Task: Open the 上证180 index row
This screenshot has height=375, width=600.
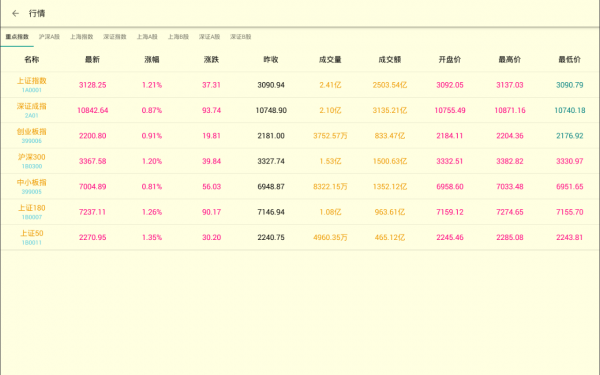Action: coord(300,212)
